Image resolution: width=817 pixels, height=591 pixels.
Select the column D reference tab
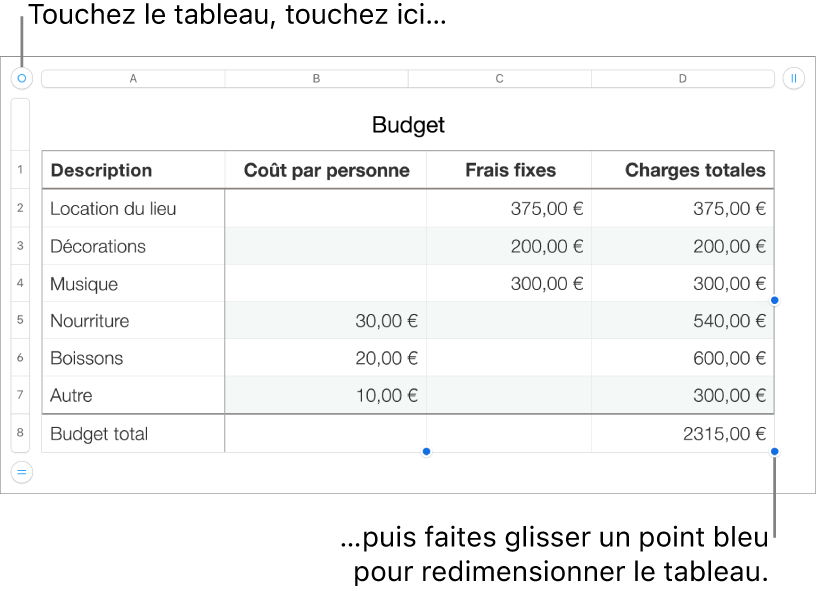pos(682,78)
